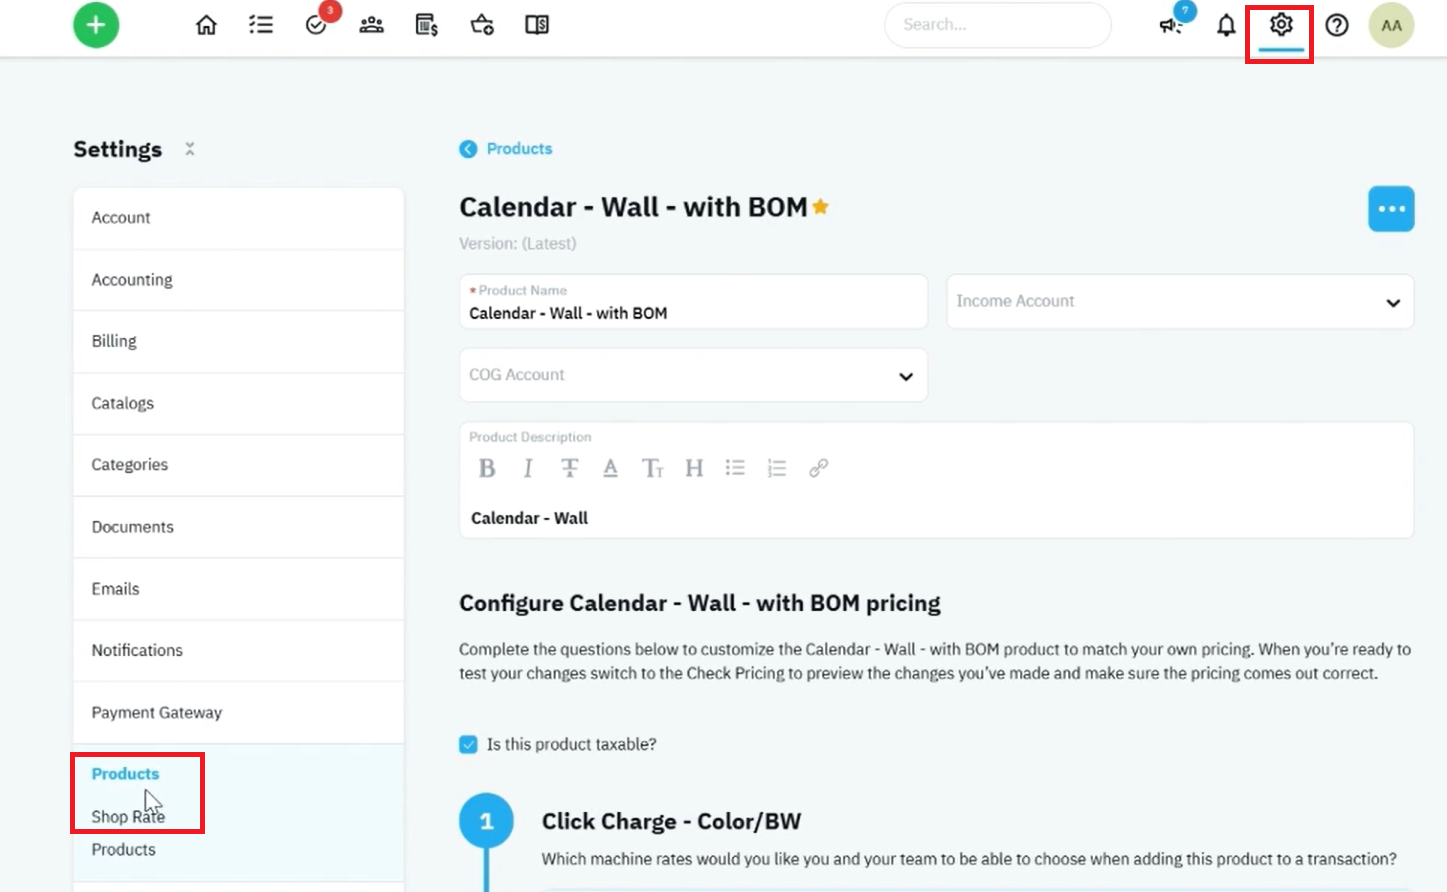Click the Product Name input field
The width and height of the screenshot is (1447, 892).
coord(693,302)
